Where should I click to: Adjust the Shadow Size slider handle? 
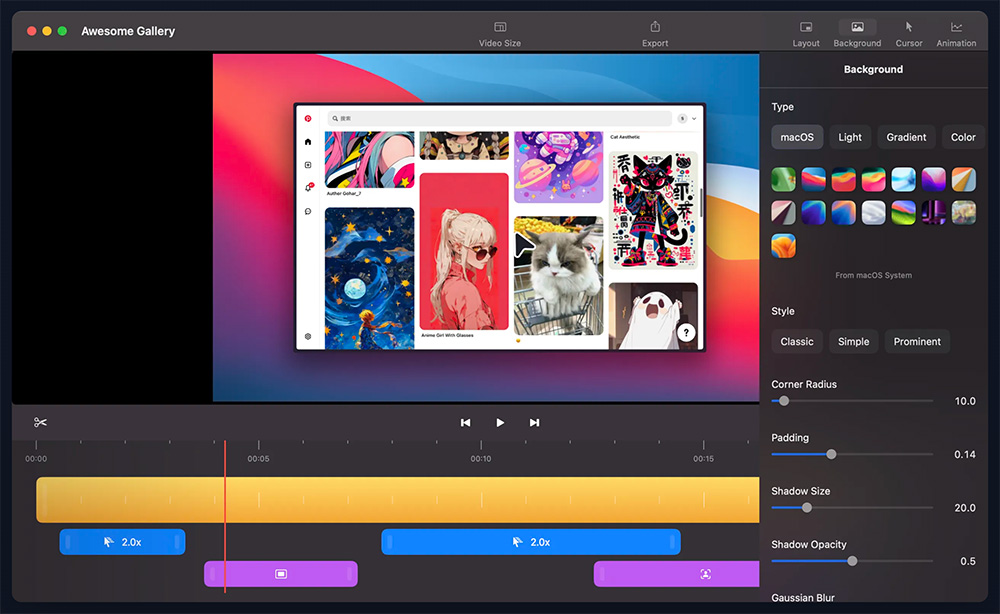point(807,508)
